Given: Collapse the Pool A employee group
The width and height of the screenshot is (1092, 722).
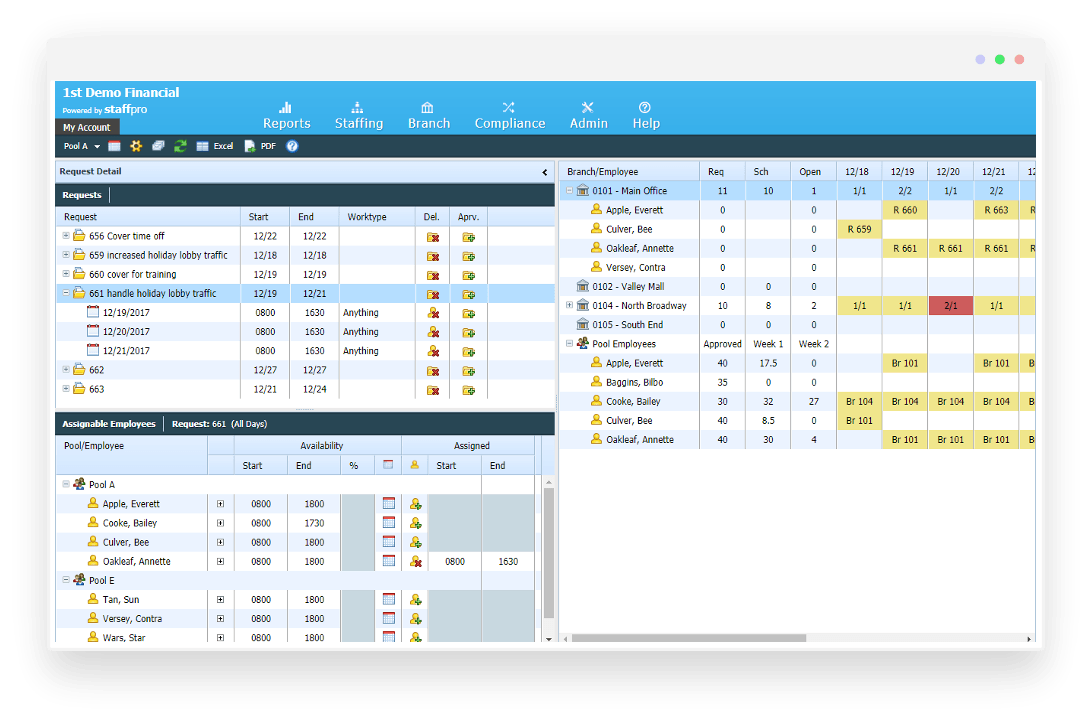Looking at the screenshot, I should click(66, 484).
